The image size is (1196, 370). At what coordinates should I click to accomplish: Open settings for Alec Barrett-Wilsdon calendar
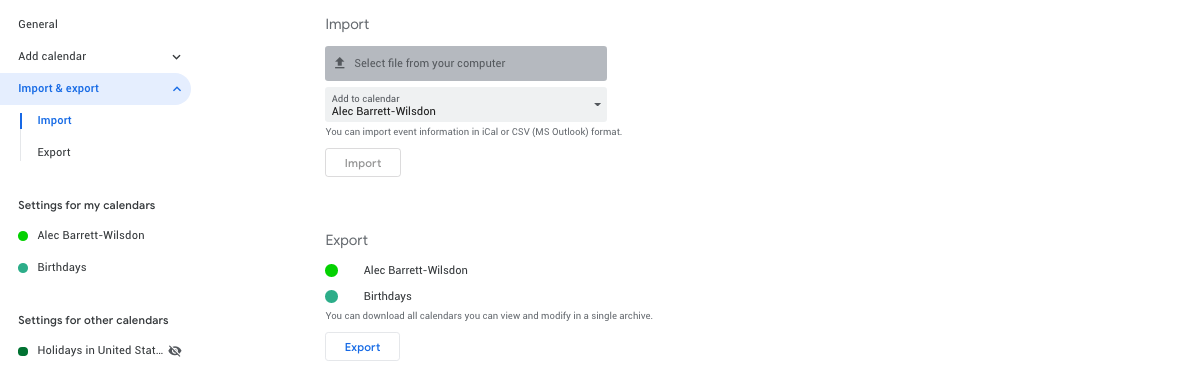tap(91, 236)
